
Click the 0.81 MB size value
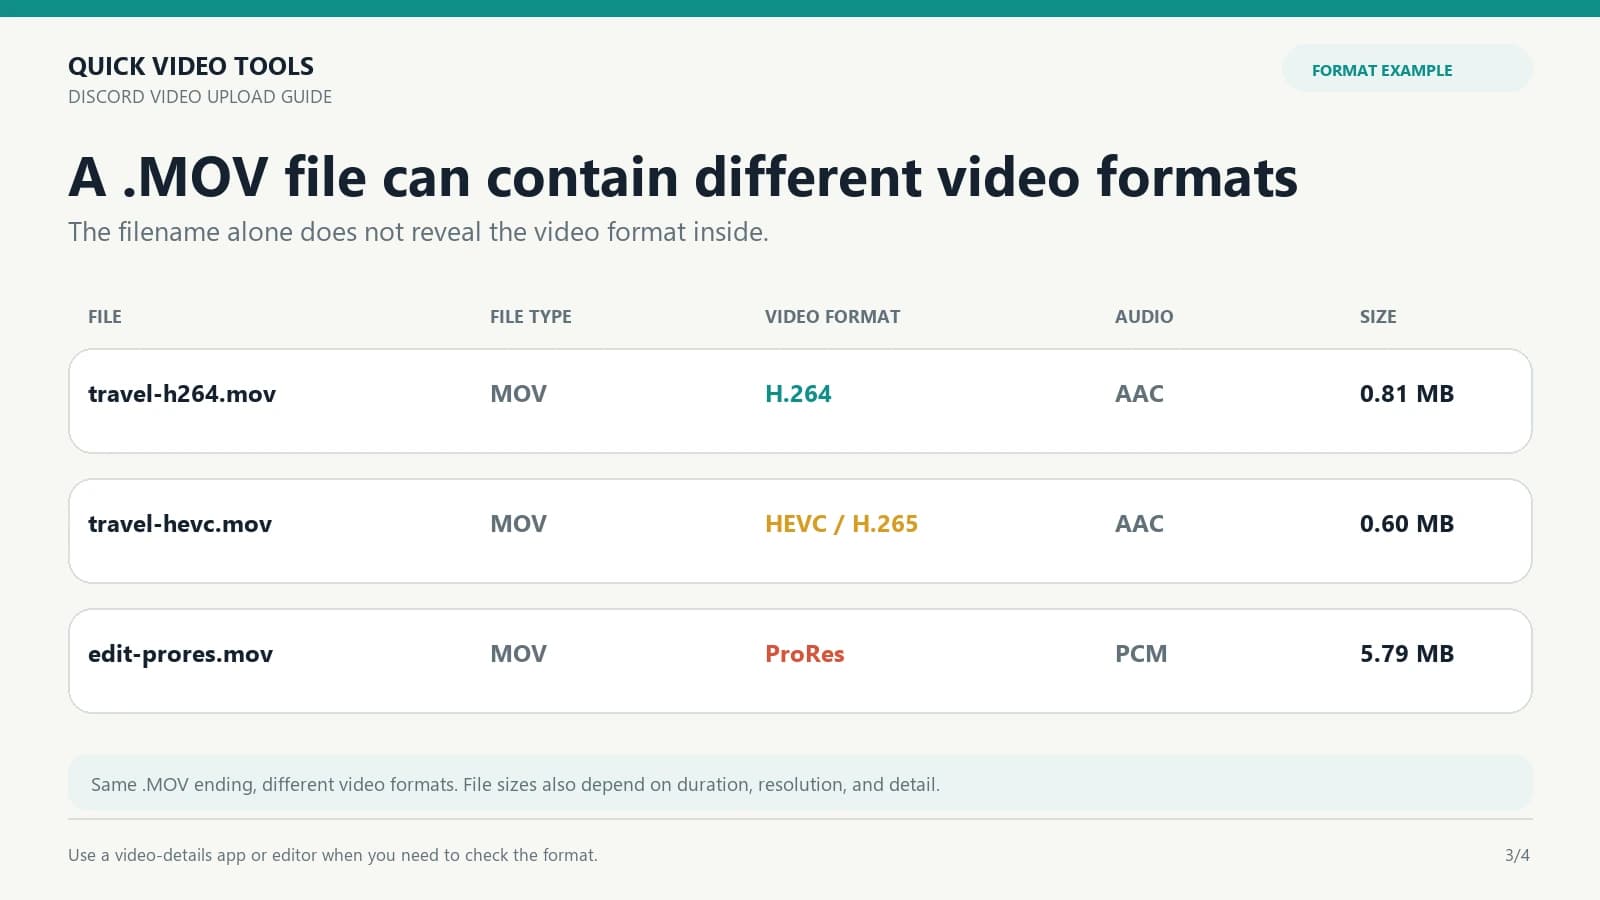1407,394
